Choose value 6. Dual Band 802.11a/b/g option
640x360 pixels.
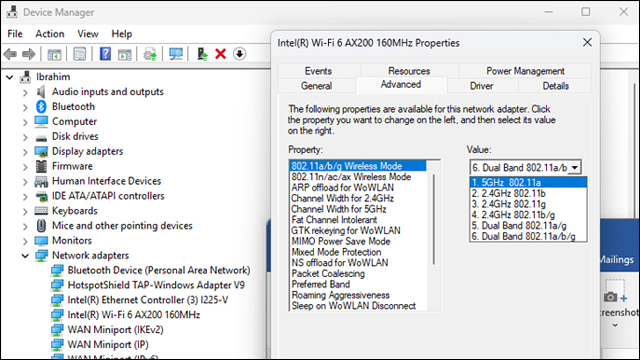pyautogui.click(x=528, y=236)
